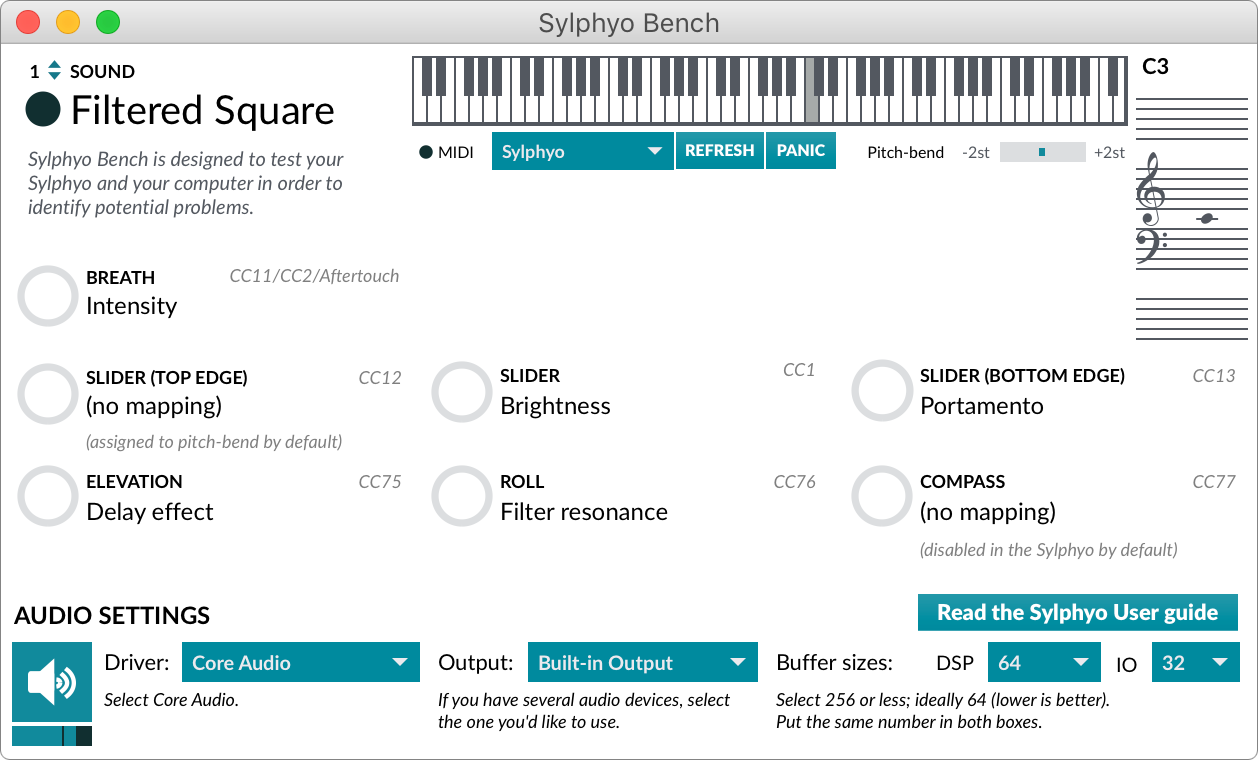Click the Intensity mapping label
Viewport: 1258px width, 760px height.
click(x=131, y=306)
